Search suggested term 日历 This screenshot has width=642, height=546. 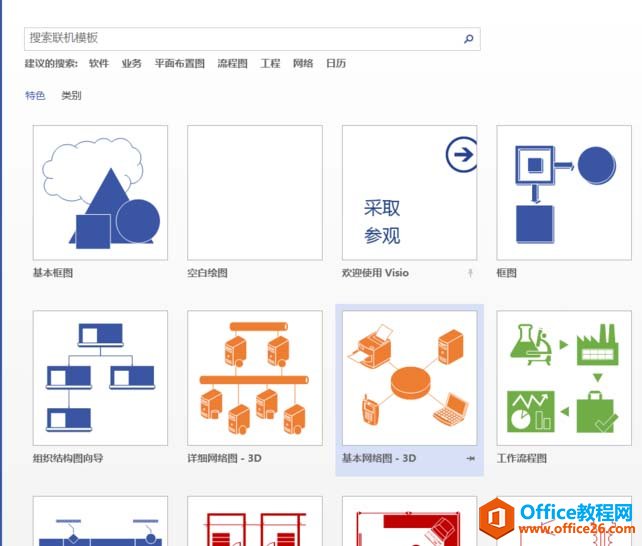pos(336,63)
